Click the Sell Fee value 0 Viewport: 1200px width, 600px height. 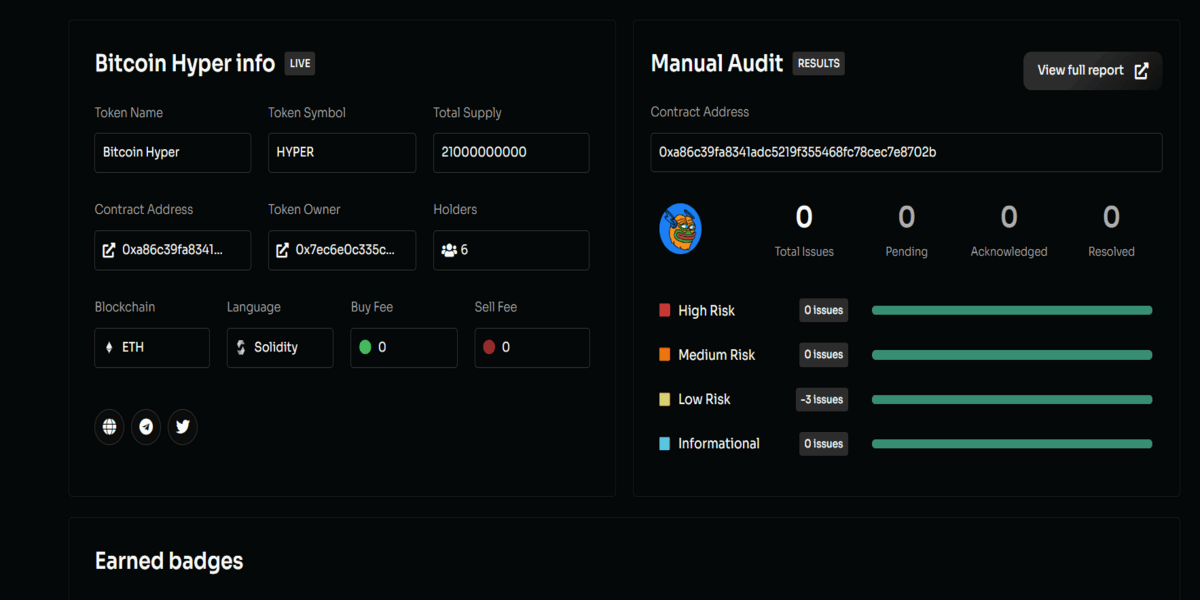click(x=506, y=348)
